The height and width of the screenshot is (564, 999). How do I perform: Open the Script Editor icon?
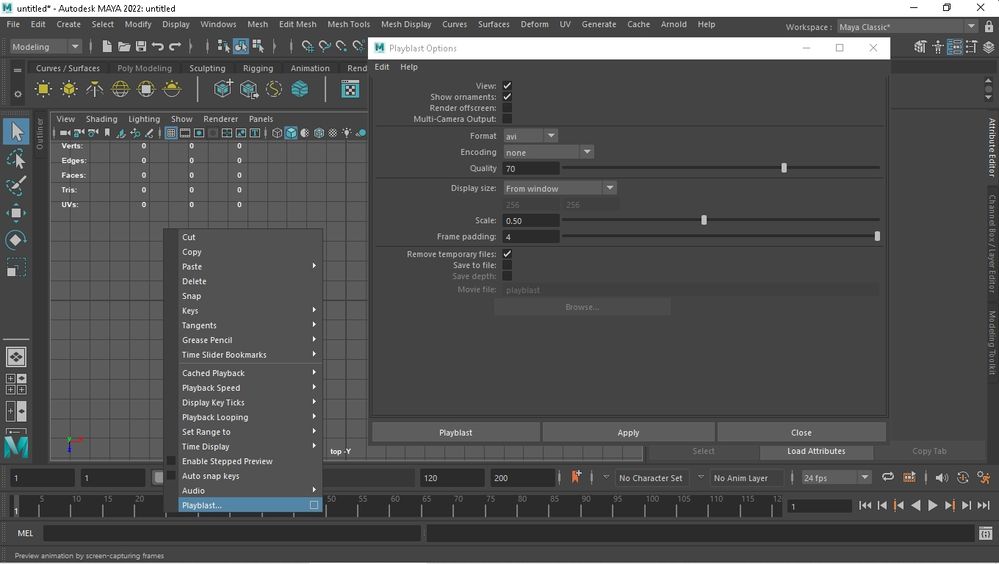pyautogui.click(x=986, y=533)
